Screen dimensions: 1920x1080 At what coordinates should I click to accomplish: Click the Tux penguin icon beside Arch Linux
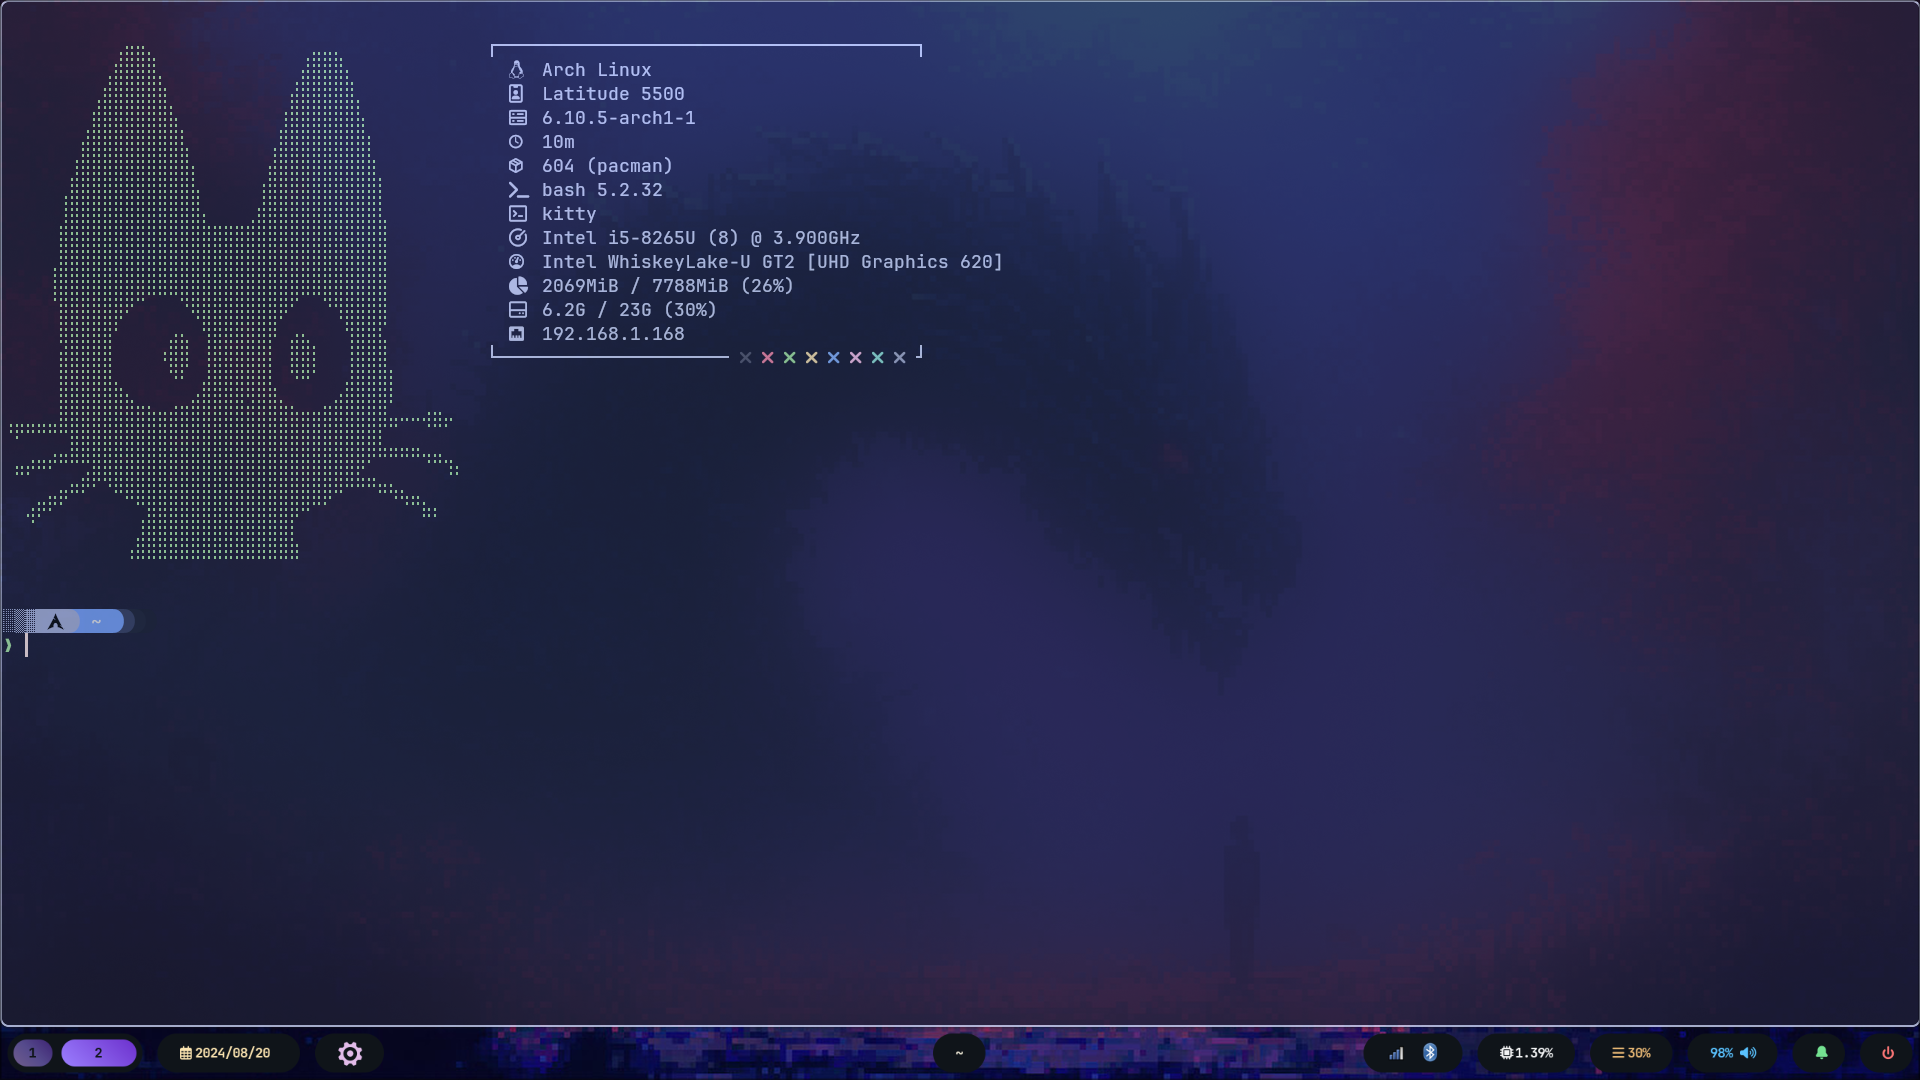tap(516, 70)
